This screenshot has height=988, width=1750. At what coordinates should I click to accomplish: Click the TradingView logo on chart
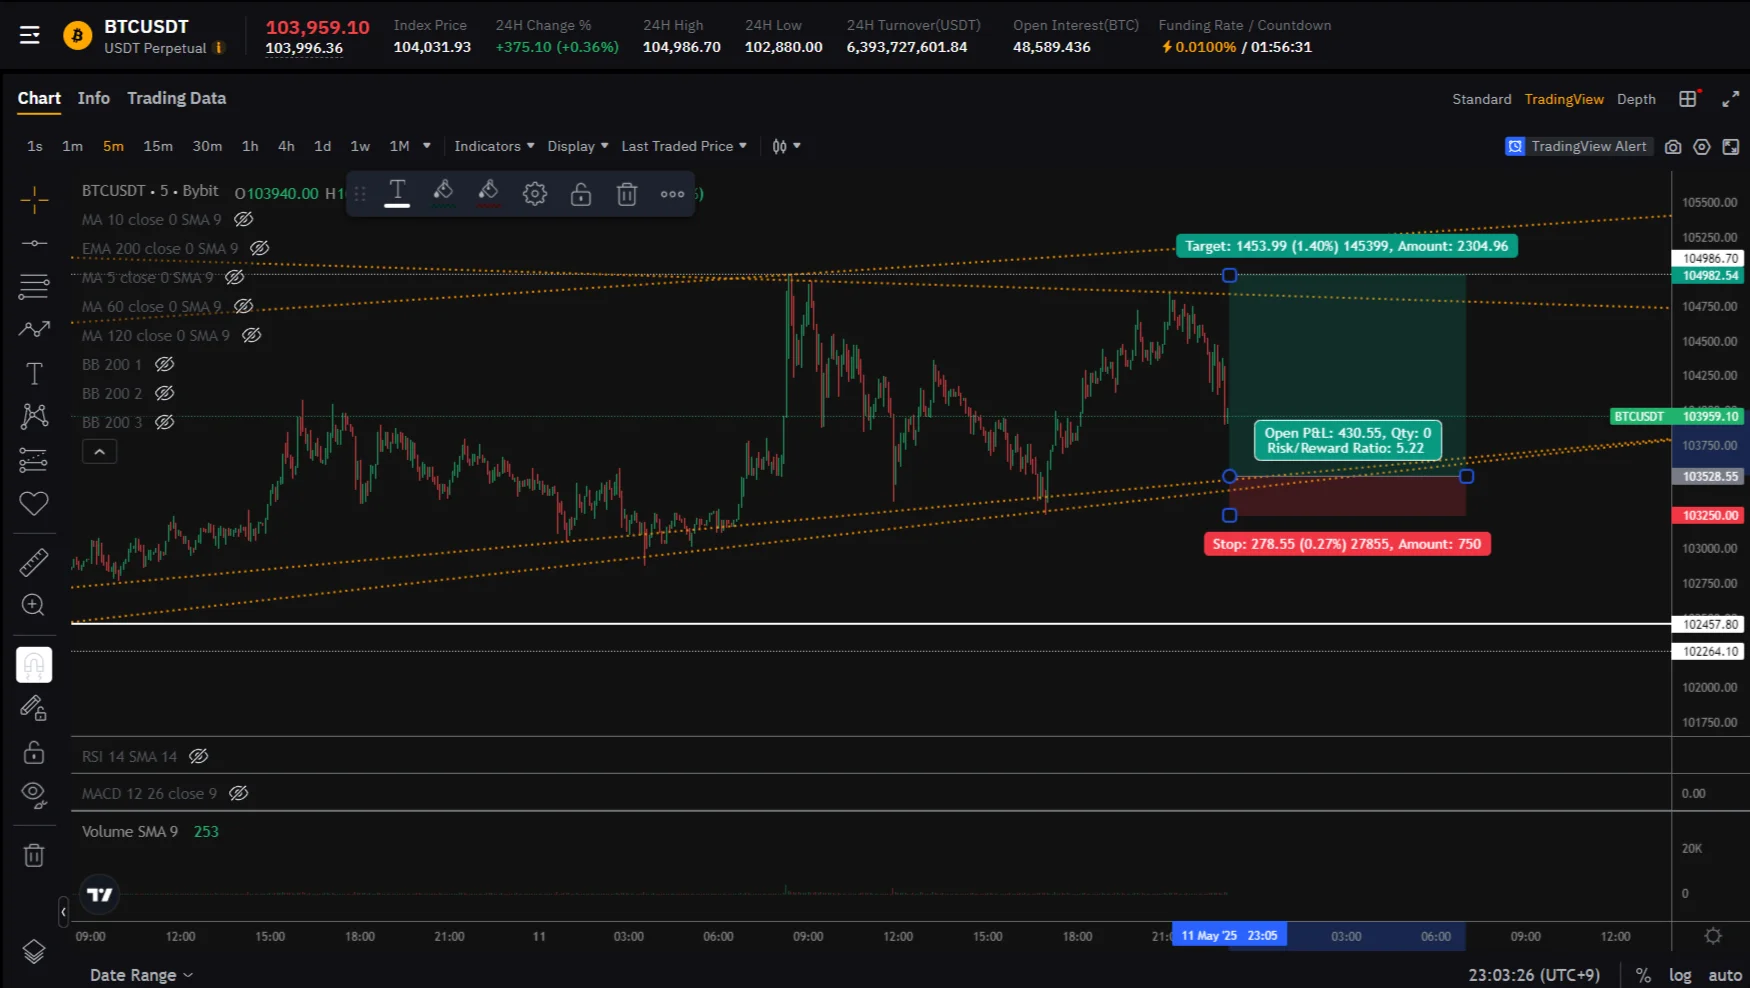pyautogui.click(x=100, y=895)
